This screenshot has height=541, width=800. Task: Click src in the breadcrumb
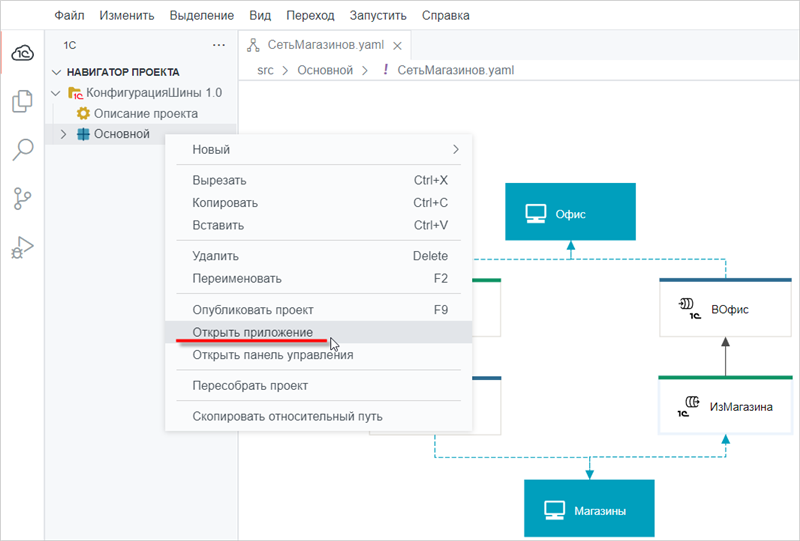tap(265, 70)
